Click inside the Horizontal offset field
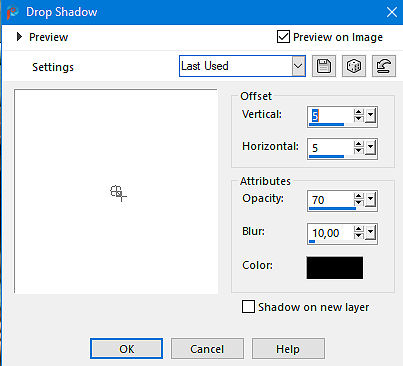The image size is (403, 366). click(x=330, y=148)
